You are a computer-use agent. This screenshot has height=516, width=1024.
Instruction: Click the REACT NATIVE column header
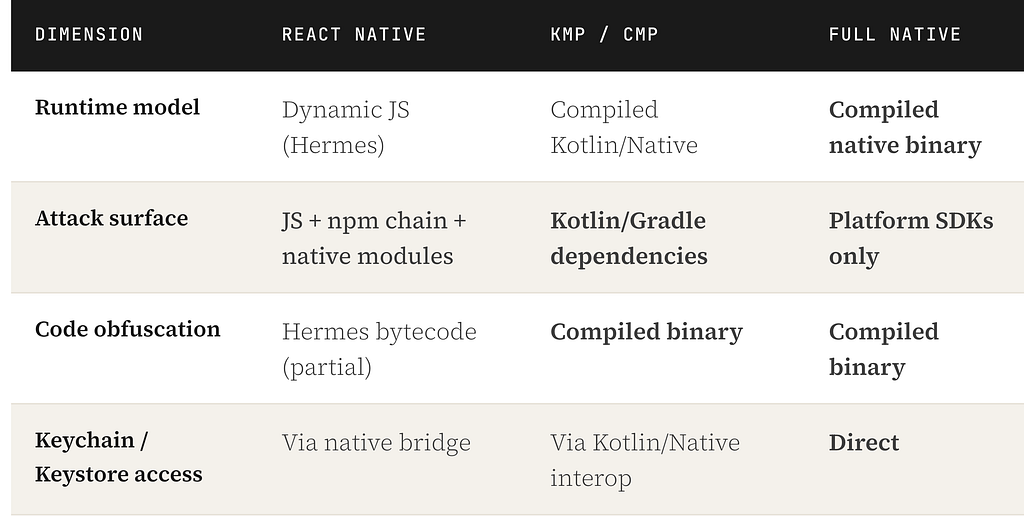click(354, 34)
